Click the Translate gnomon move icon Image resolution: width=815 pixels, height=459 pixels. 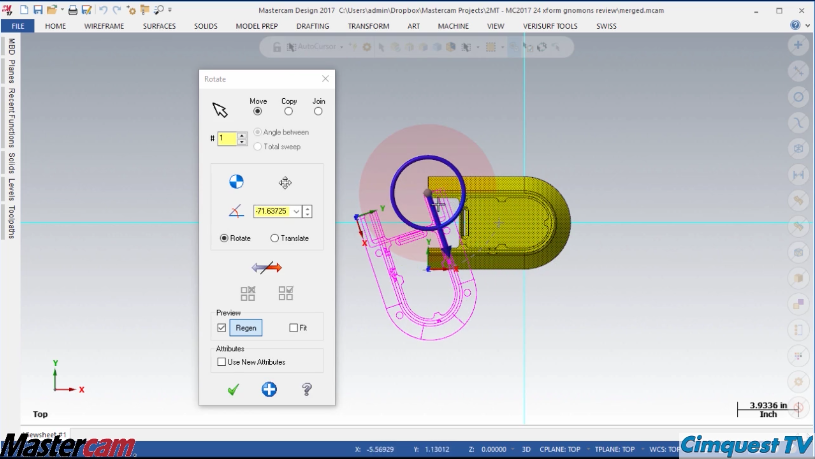[x=285, y=182]
